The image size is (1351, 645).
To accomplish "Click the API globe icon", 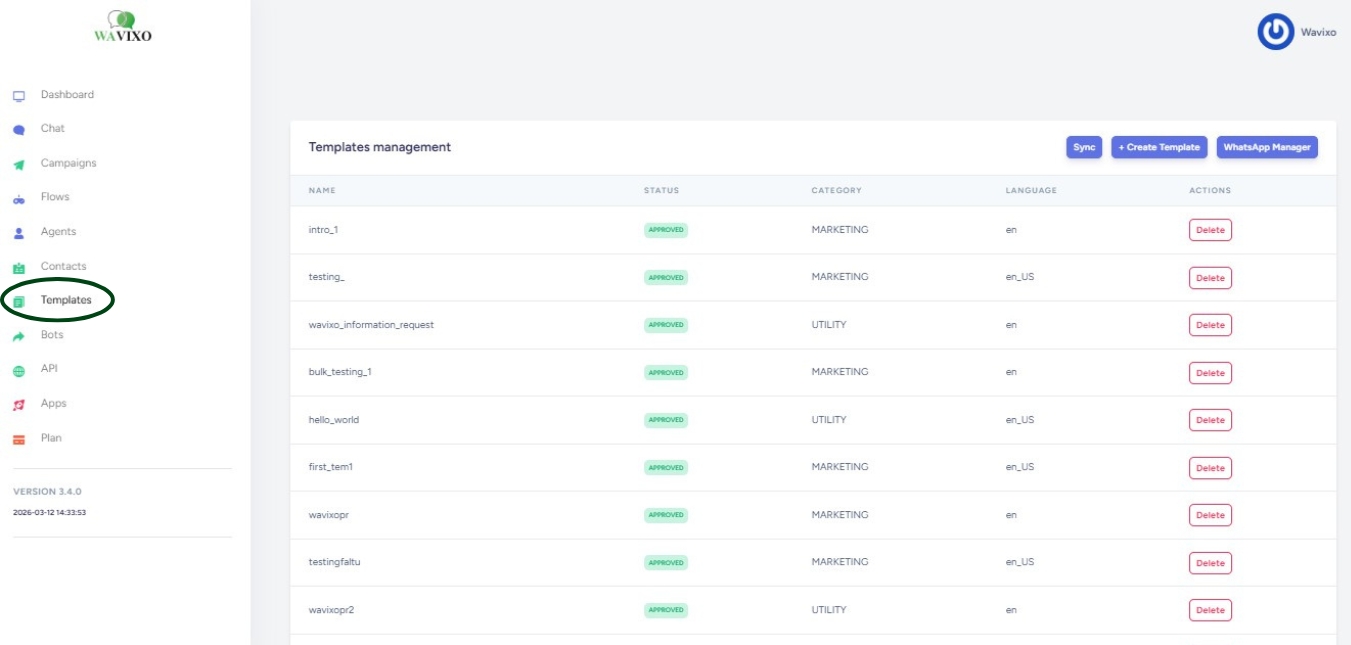I will coord(18,371).
